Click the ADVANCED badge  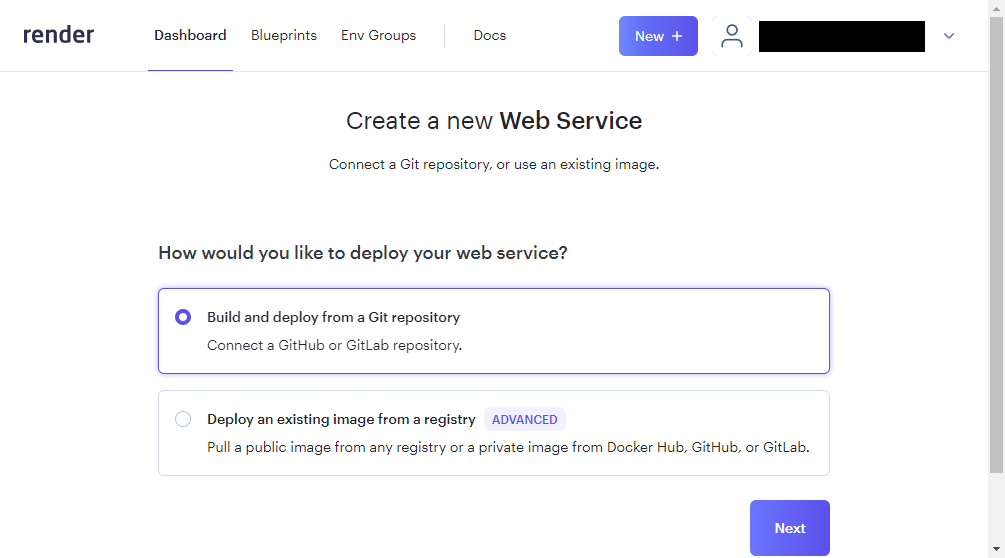(x=525, y=419)
